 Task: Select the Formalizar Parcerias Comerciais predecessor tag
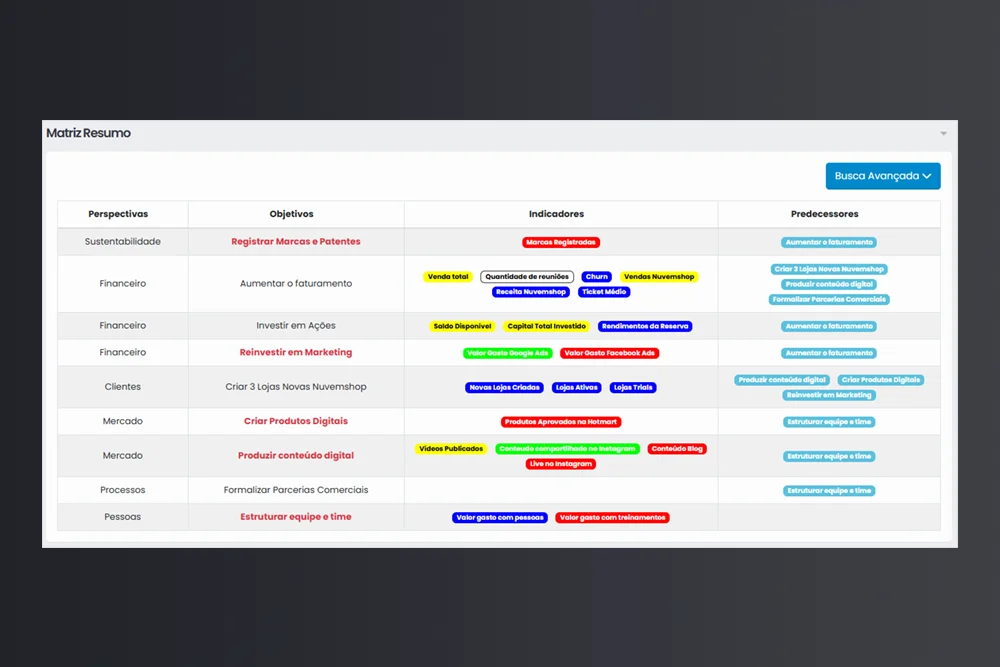829,299
